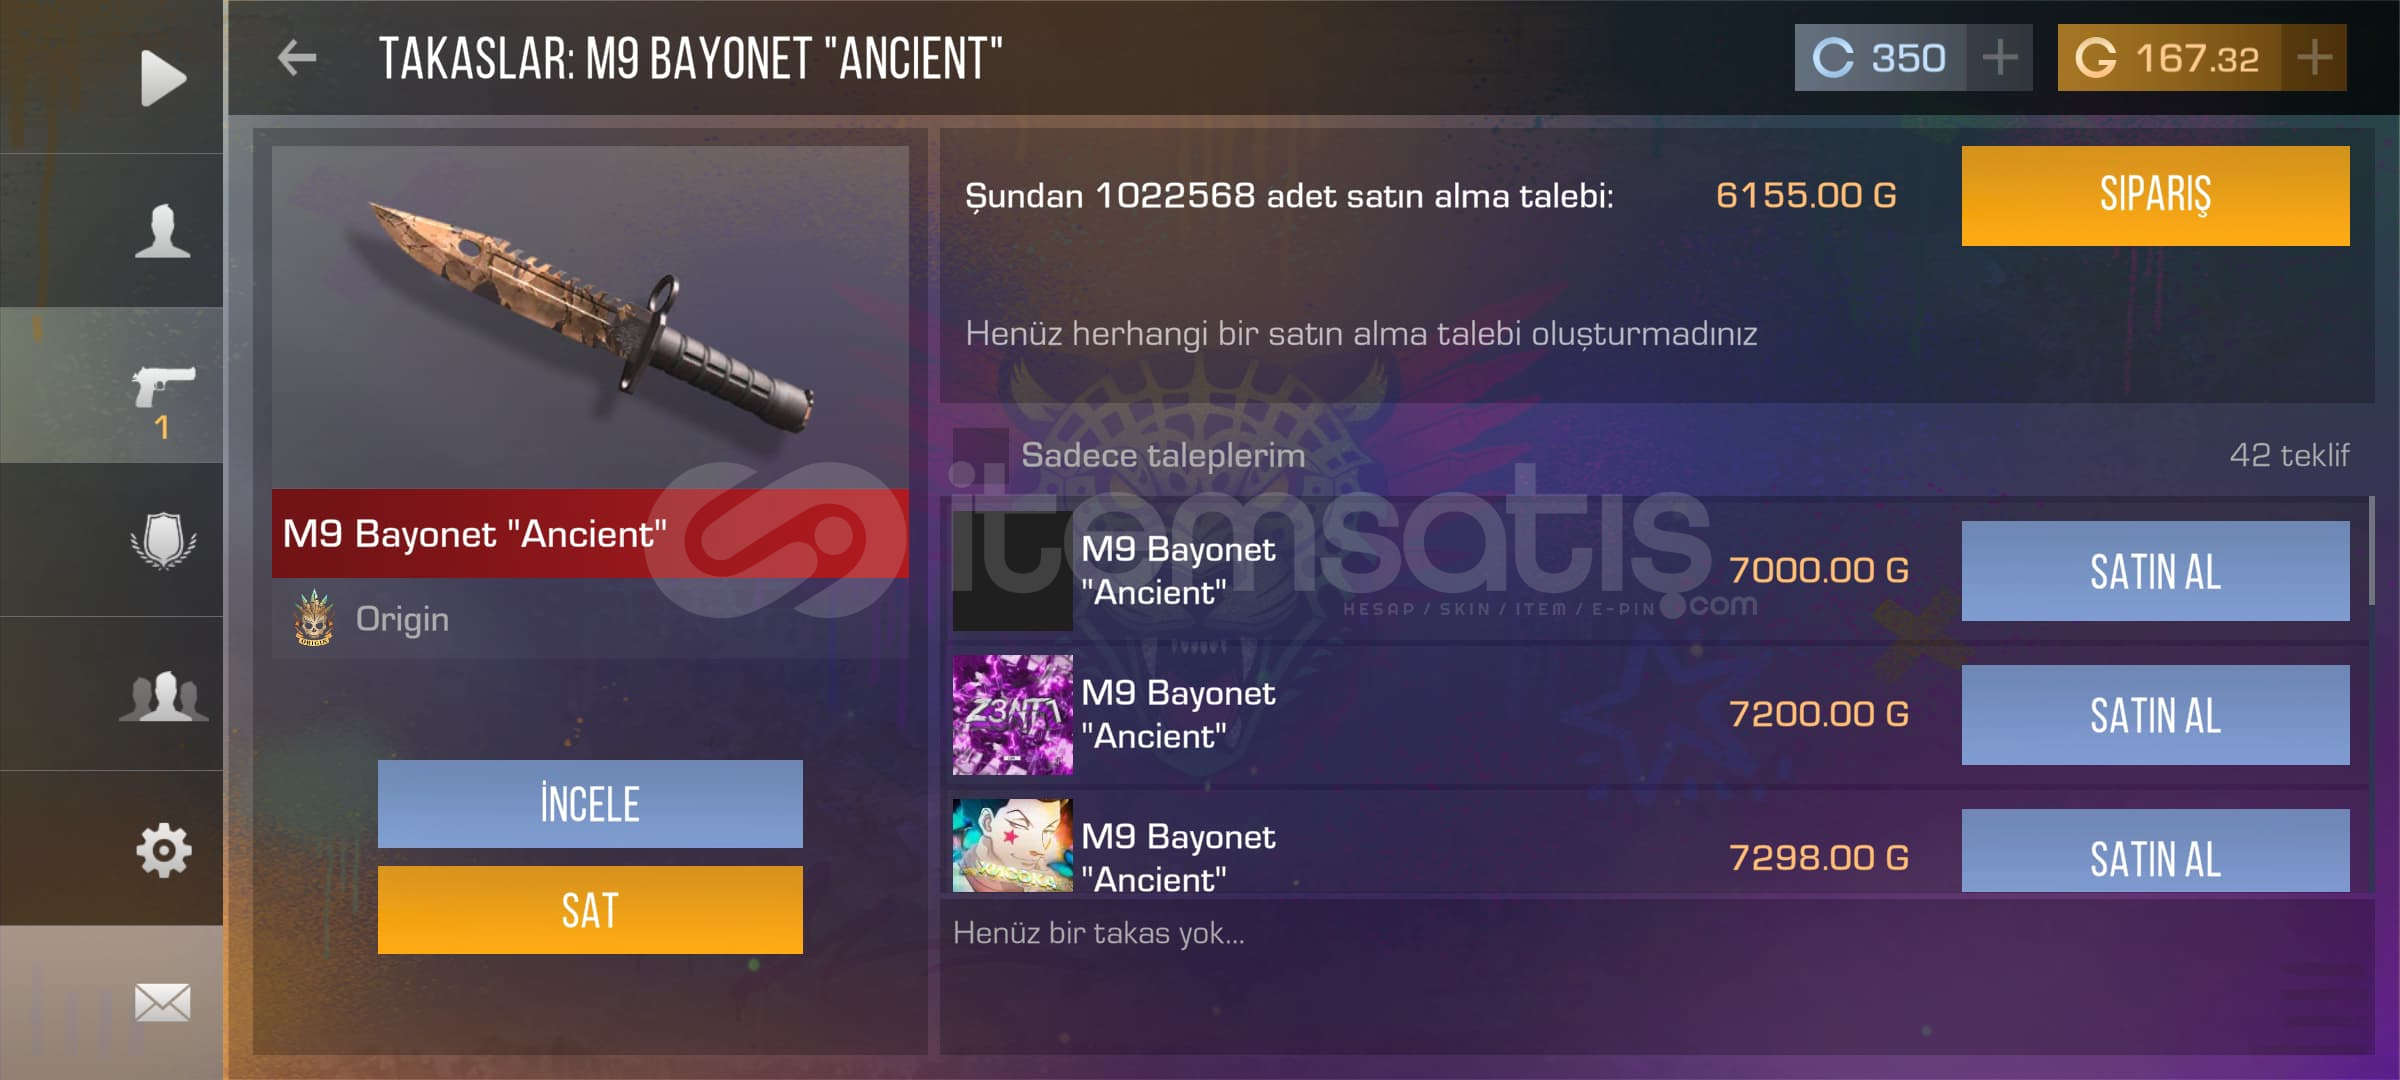Click the offers list scrollbar
The height and width of the screenshot is (1080, 2400).
coord(2371,551)
